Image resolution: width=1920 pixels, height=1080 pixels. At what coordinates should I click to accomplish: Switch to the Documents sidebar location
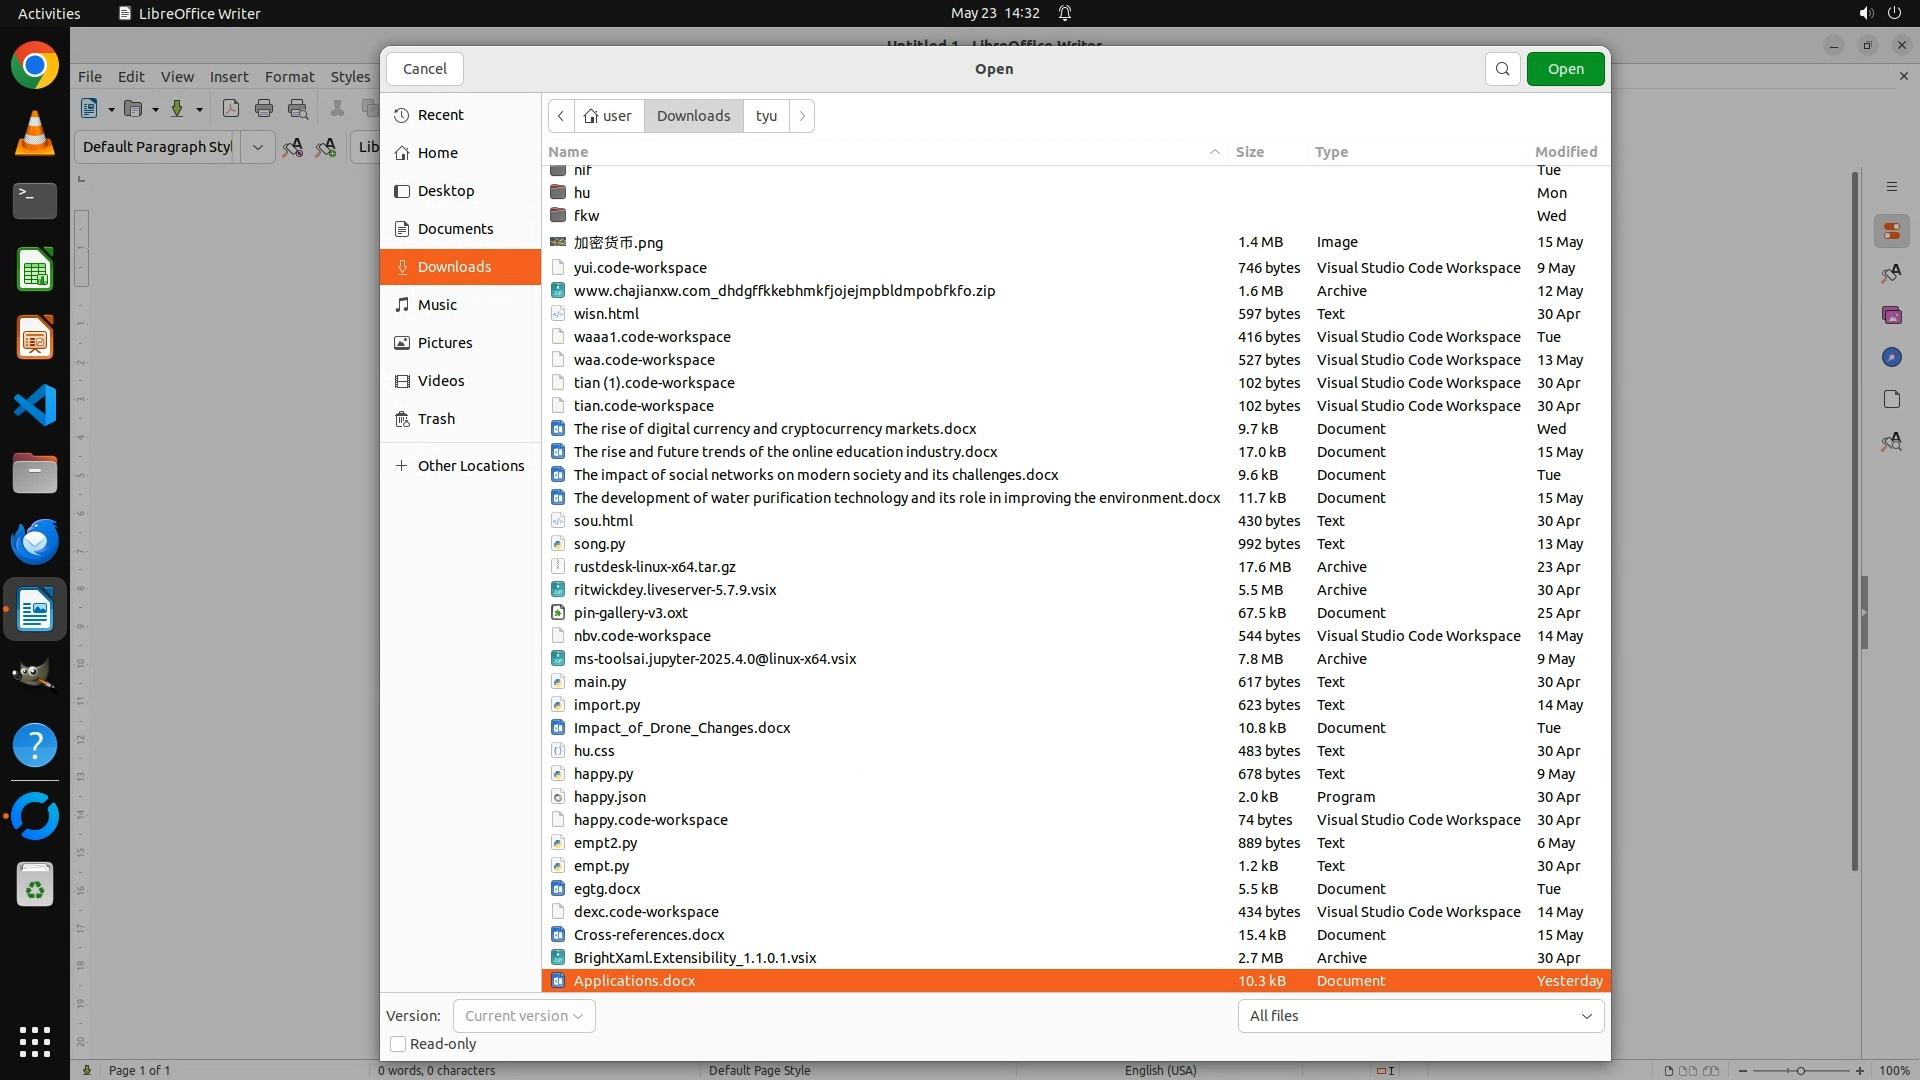point(455,229)
